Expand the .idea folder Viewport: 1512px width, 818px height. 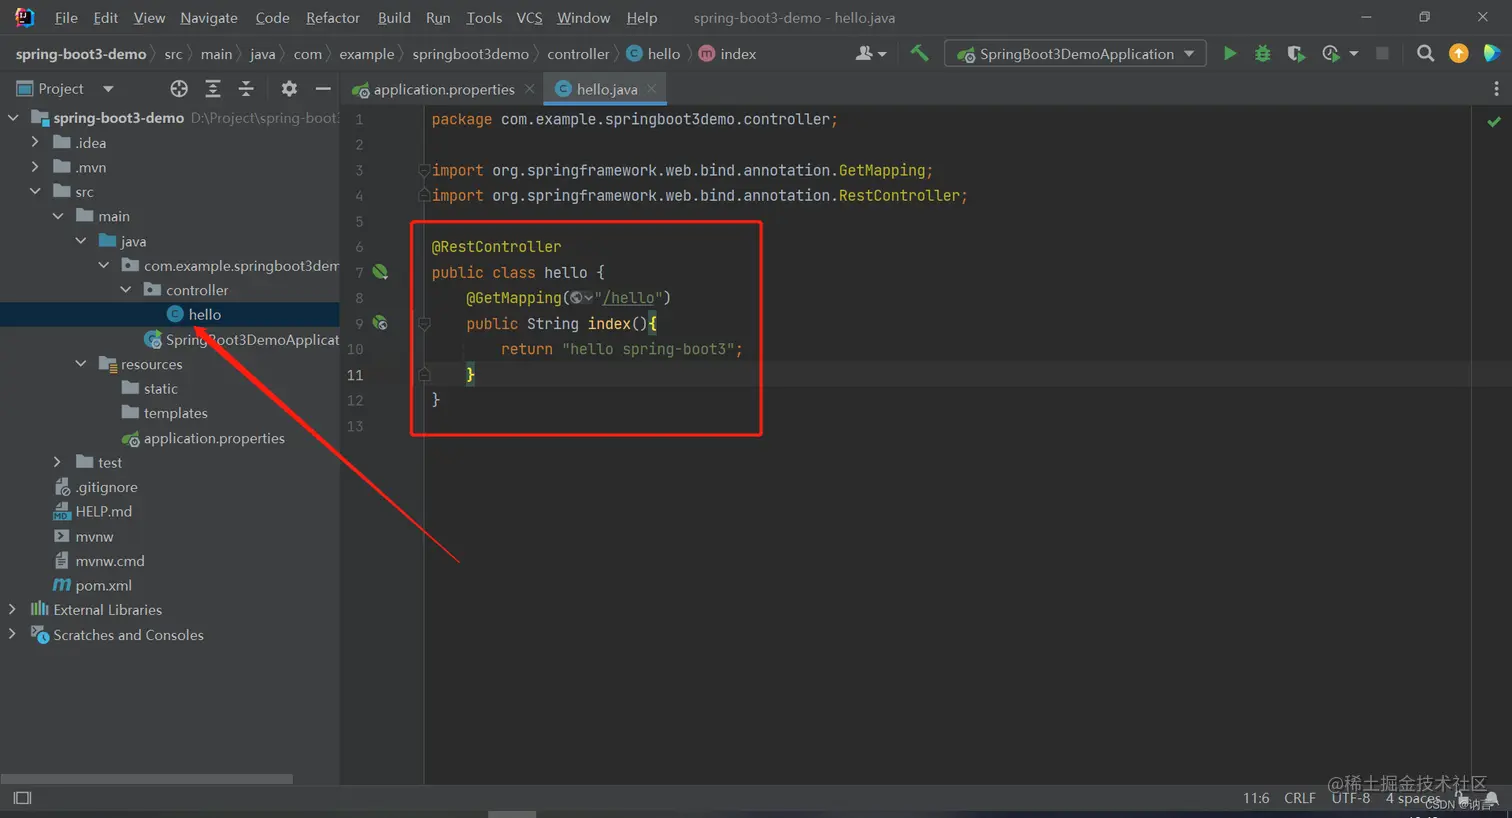36,142
